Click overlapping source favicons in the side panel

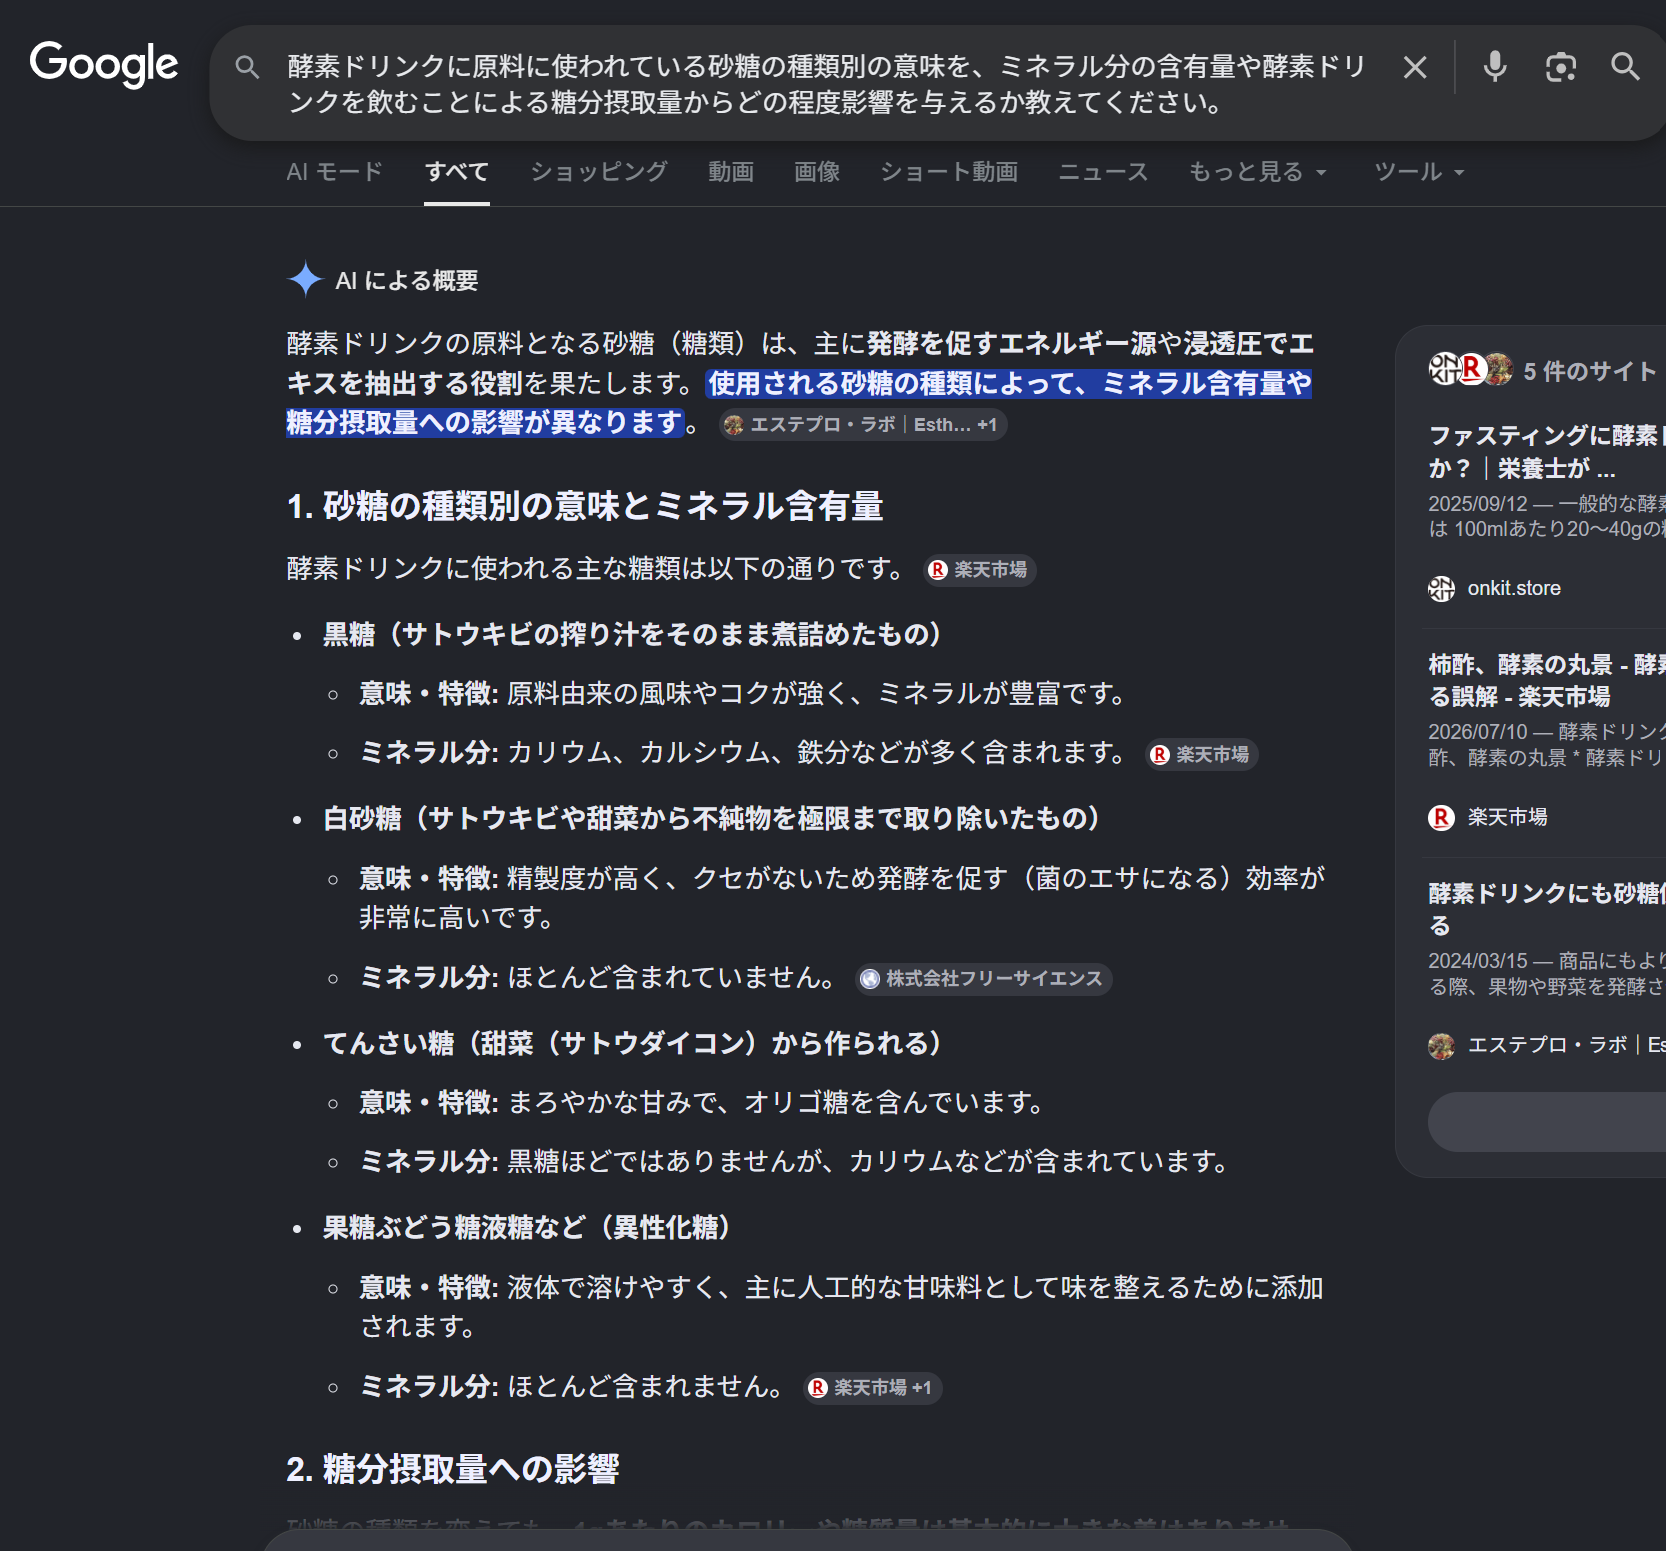1470,369
